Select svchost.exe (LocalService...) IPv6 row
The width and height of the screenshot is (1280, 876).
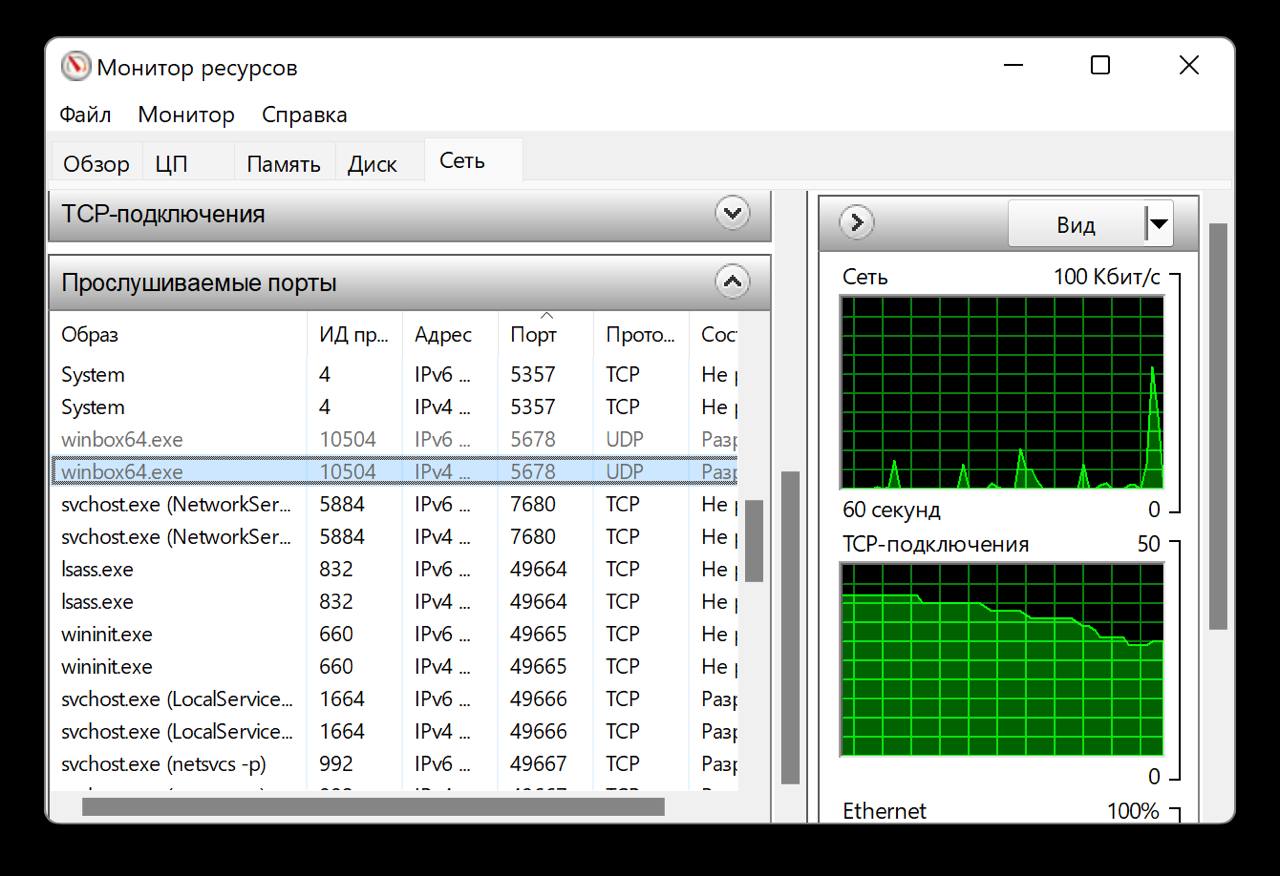point(394,699)
